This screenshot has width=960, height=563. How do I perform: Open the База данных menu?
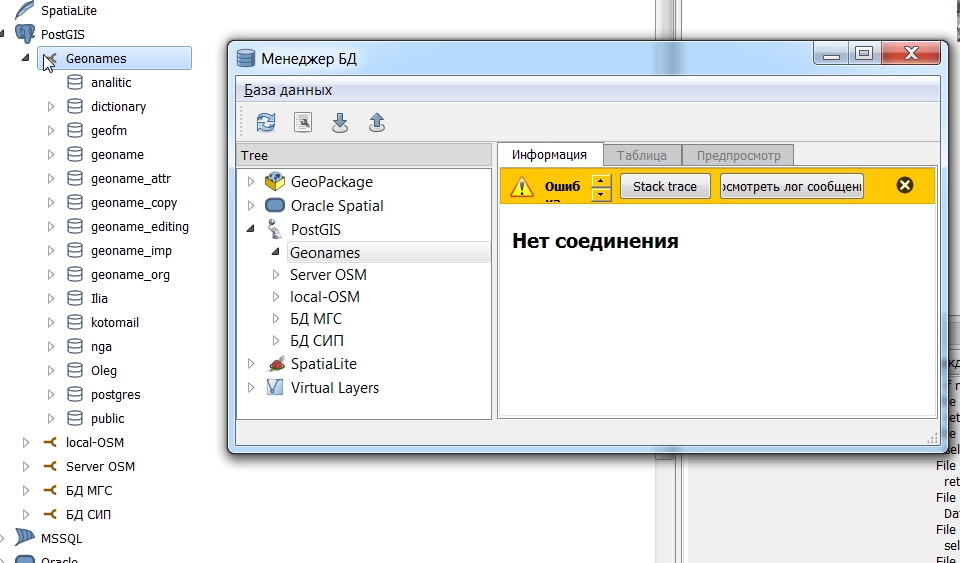[x=288, y=90]
